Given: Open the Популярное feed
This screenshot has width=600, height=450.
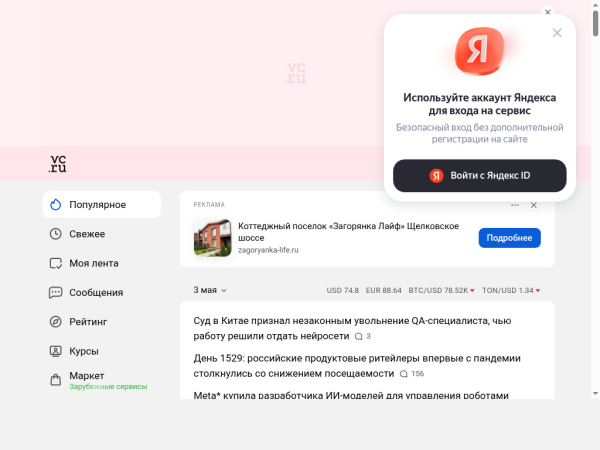Looking at the screenshot, I should (x=102, y=205).
